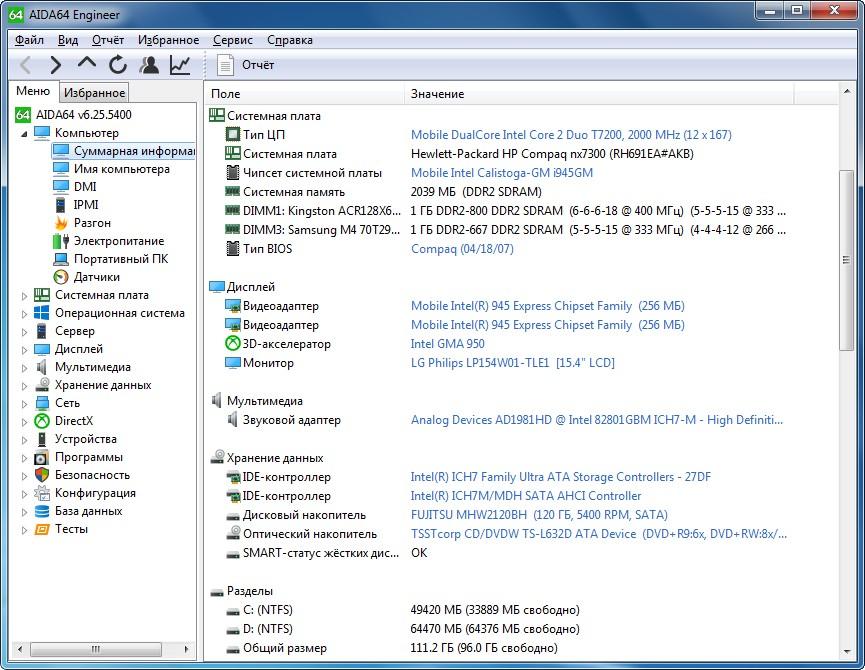865x670 pixels.
Task: Expand the Операционная система tree node
Action: point(24,314)
